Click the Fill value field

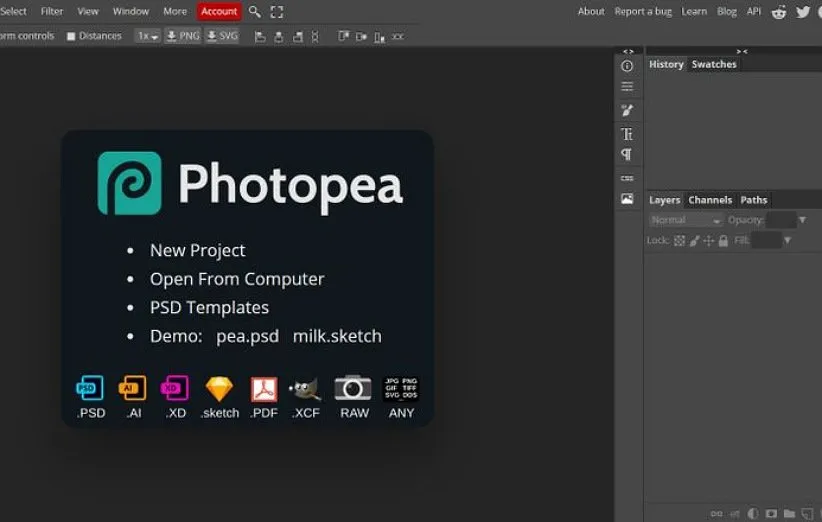pyautogui.click(x=766, y=241)
